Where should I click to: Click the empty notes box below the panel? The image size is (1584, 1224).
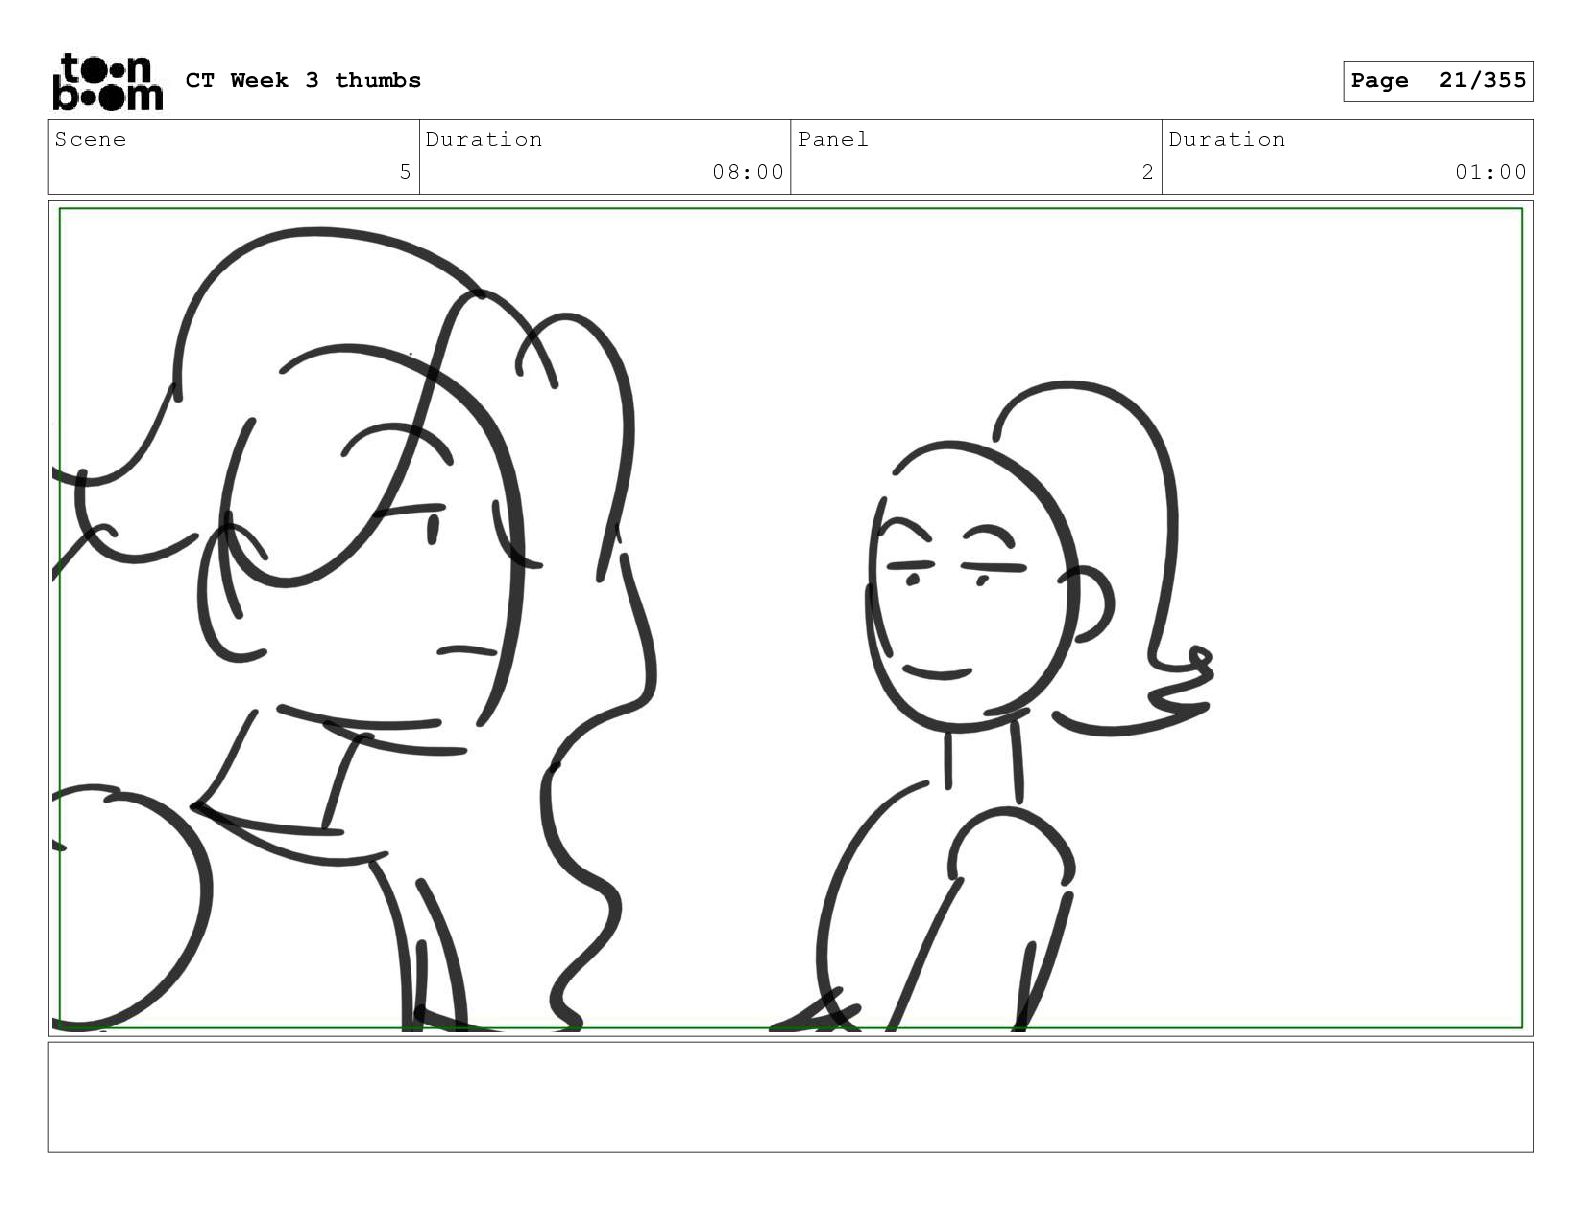(x=790, y=1097)
